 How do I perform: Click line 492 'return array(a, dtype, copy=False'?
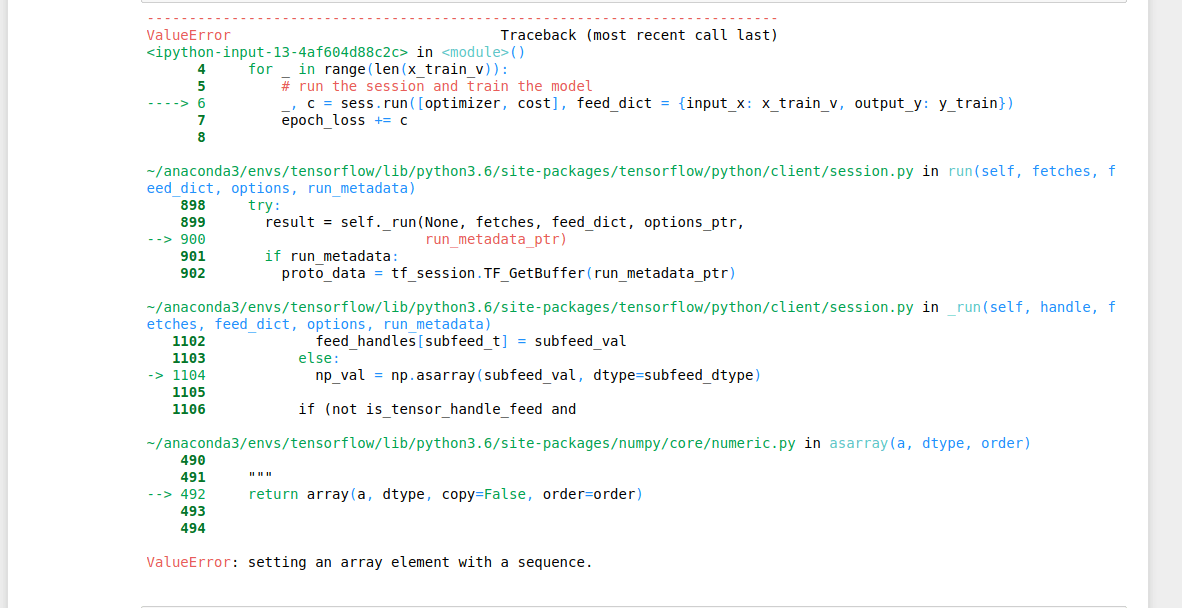click(446, 495)
